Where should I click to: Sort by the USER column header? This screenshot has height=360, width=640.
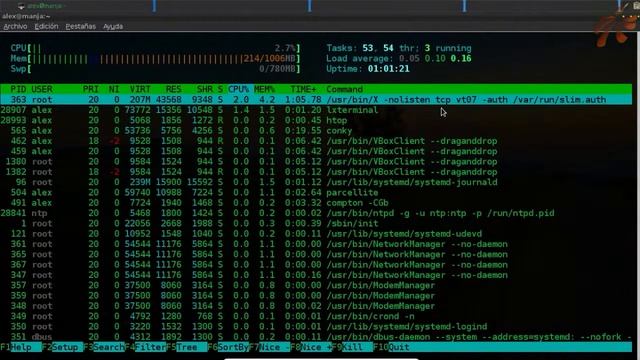(x=42, y=89)
